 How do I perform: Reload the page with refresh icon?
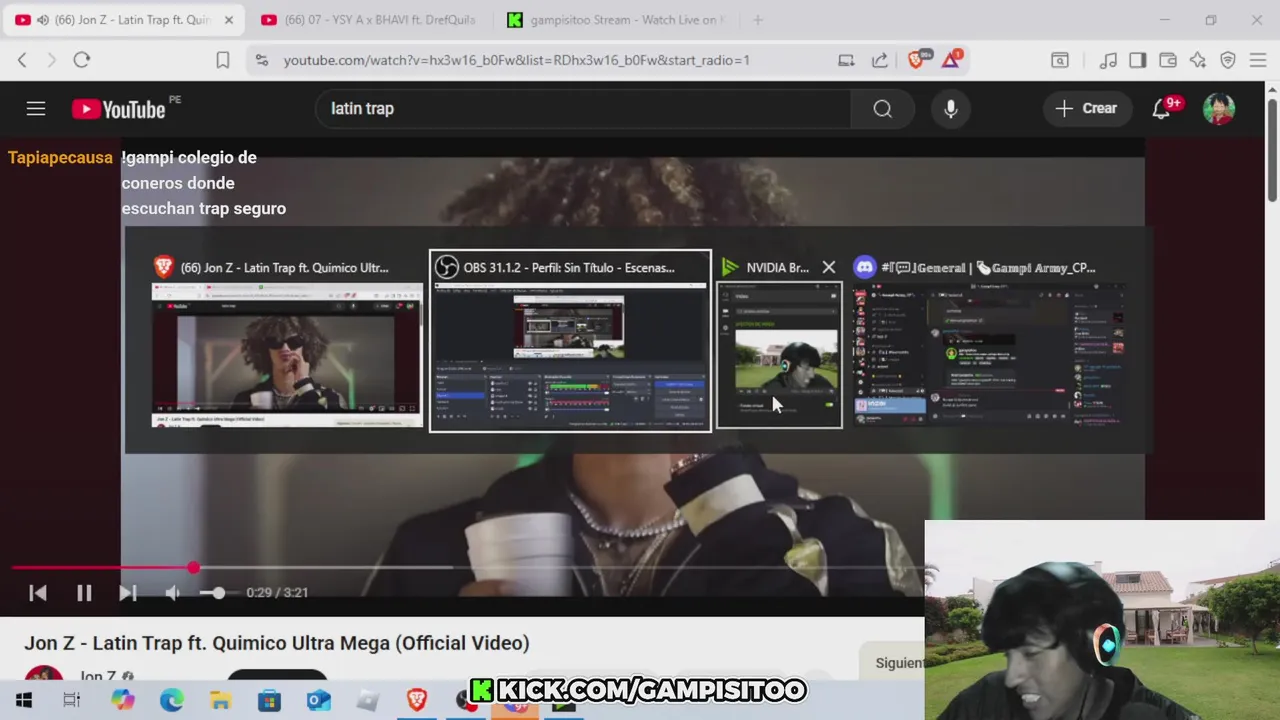tap(82, 60)
